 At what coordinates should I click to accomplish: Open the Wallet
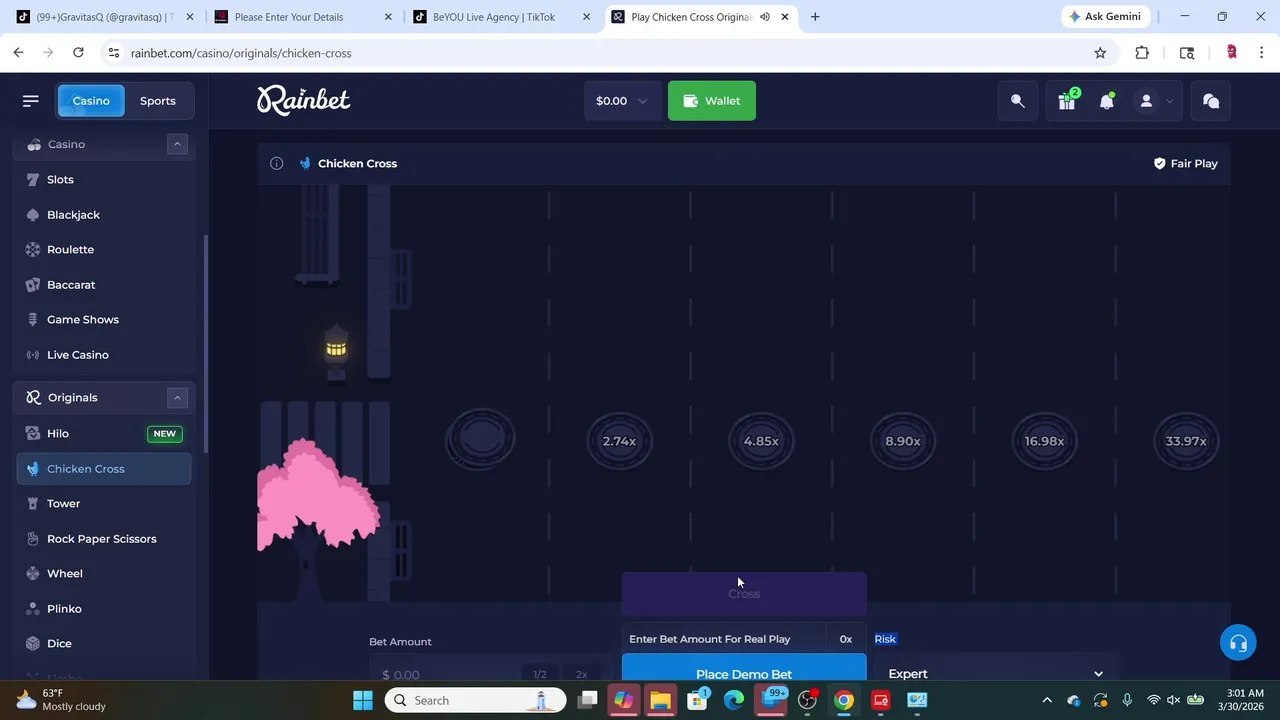pyautogui.click(x=712, y=101)
